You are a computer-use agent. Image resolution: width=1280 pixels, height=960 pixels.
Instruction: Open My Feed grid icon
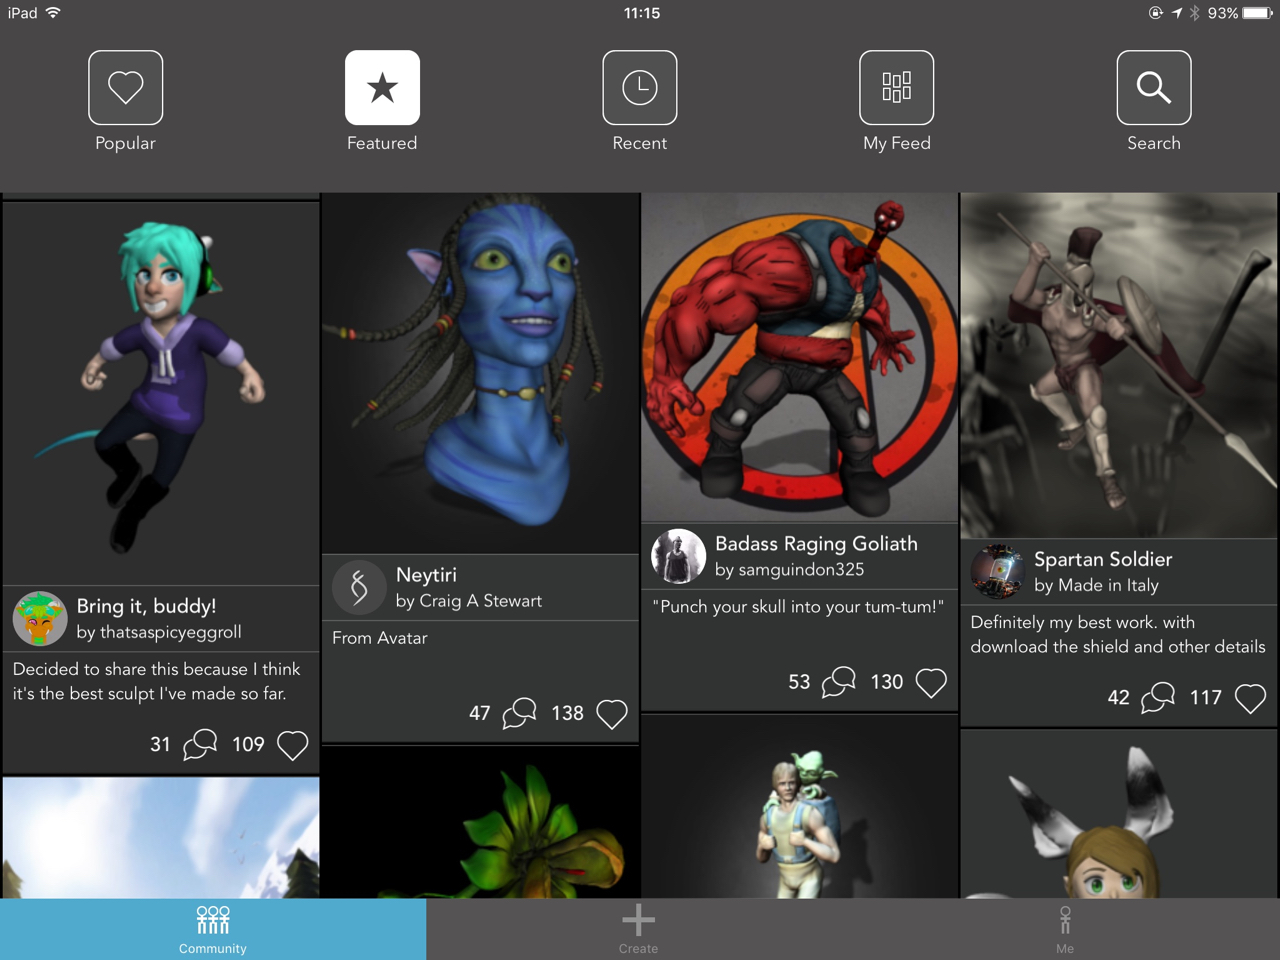coord(897,88)
